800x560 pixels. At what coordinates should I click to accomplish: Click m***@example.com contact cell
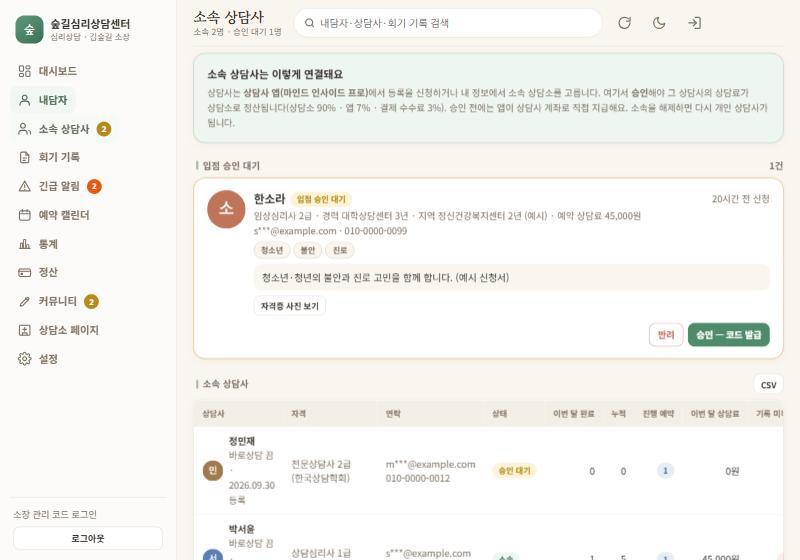(430, 464)
